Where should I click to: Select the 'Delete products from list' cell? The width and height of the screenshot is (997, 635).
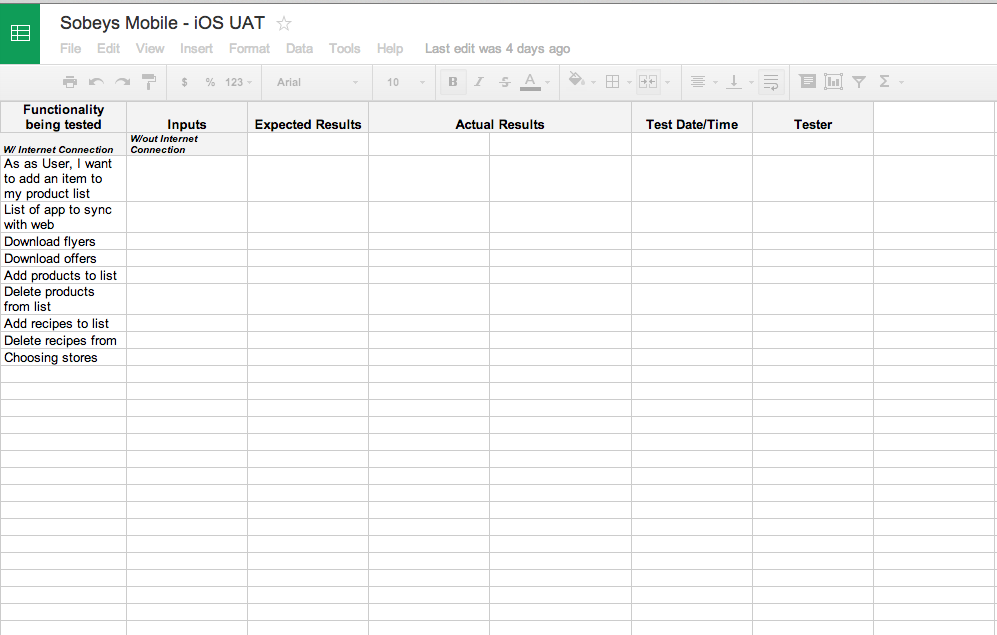click(x=64, y=299)
